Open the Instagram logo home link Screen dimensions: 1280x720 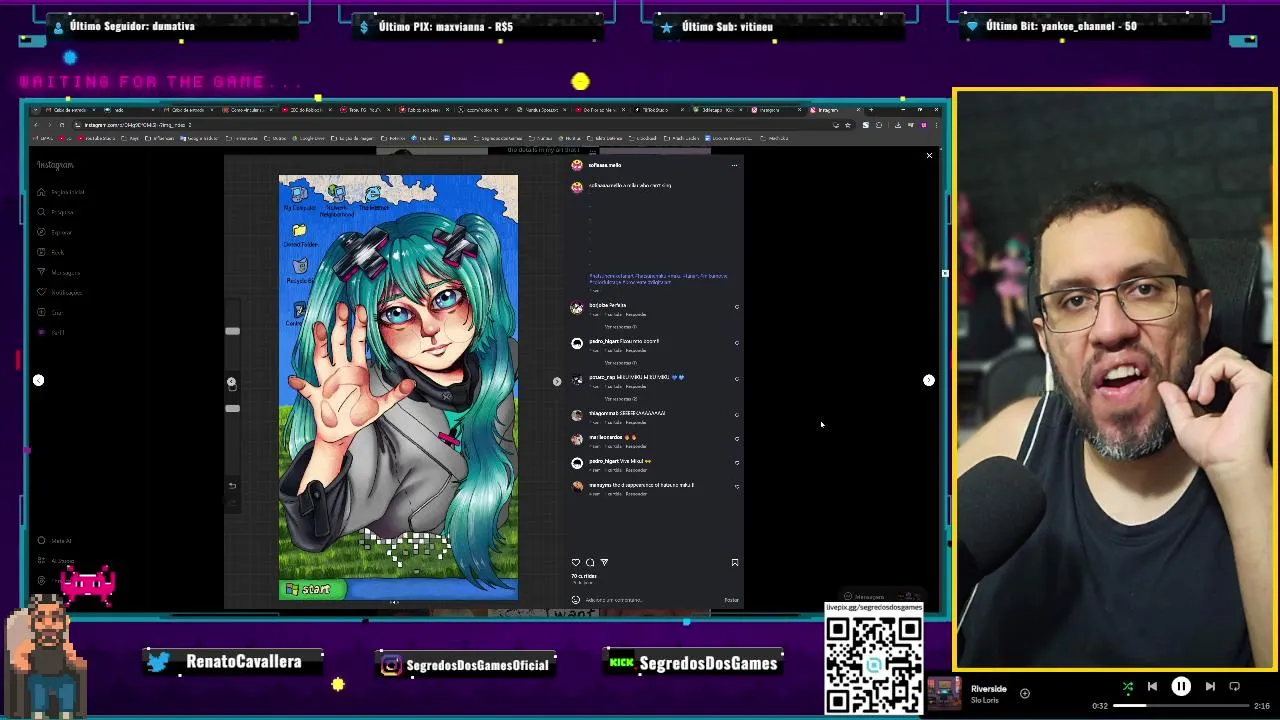pyautogui.click(x=55, y=165)
